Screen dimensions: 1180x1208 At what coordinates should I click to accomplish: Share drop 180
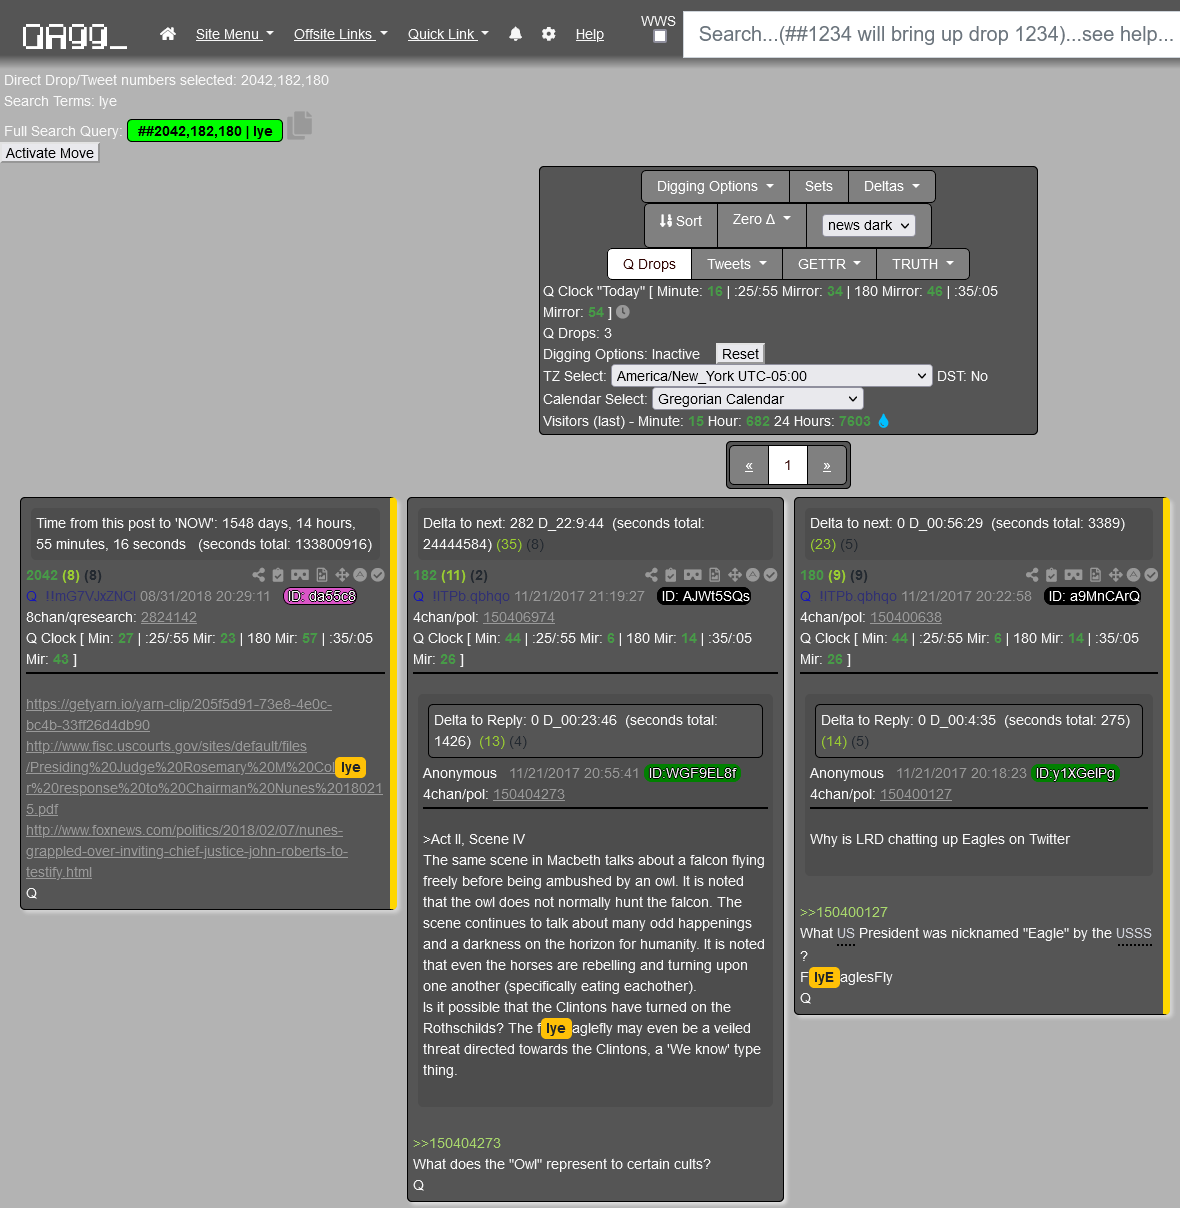1032,575
